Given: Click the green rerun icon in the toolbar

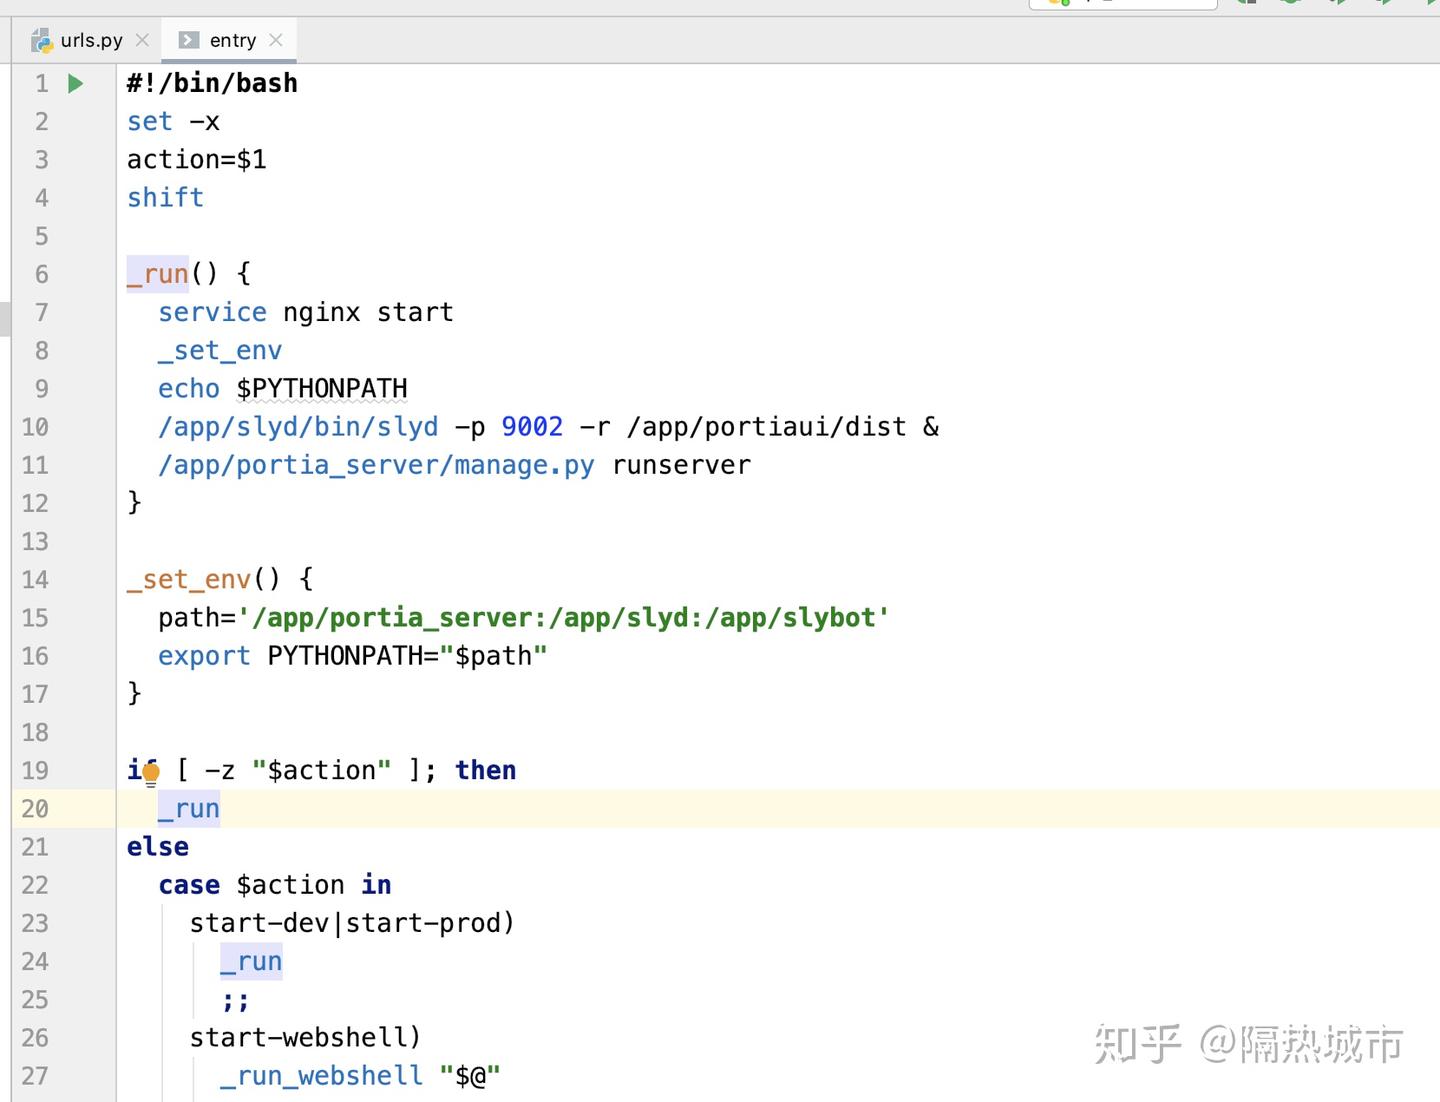Looking at the screenshot, I should tap(1290, 3).
